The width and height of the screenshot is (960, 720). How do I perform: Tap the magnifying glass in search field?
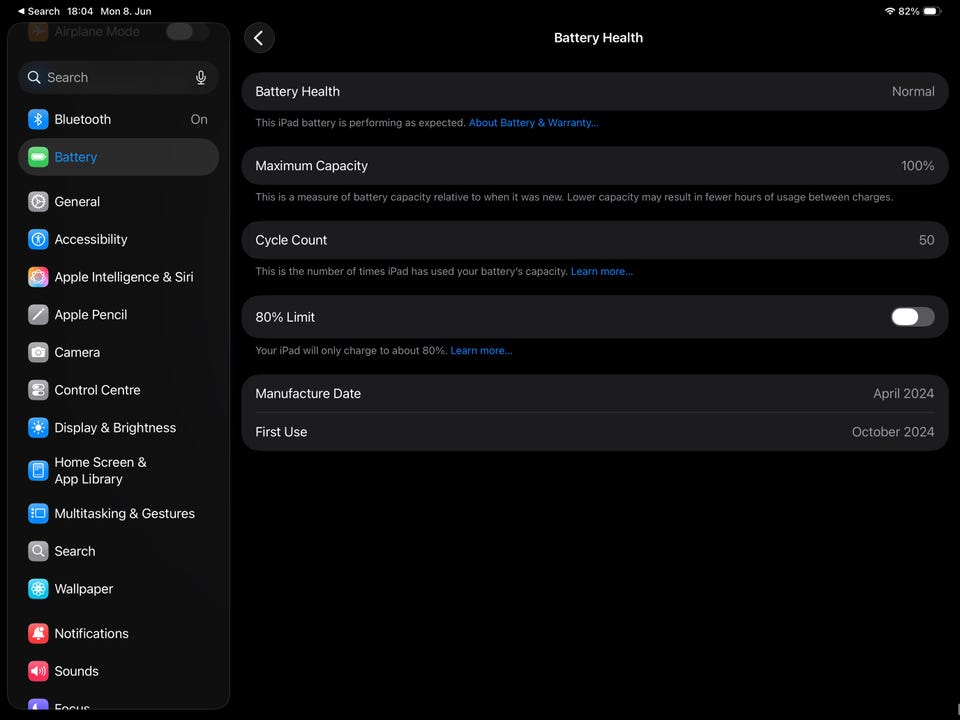(x=34, y=78)
